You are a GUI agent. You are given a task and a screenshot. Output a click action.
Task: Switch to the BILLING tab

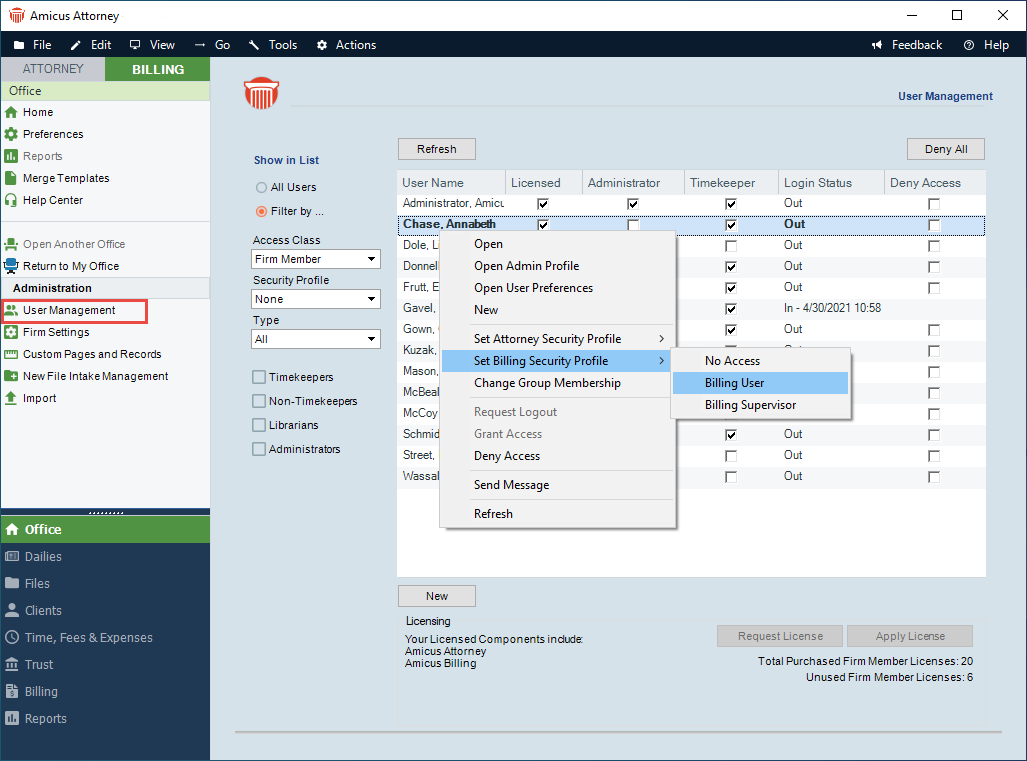pyautogui.click(x=158, y=69)
